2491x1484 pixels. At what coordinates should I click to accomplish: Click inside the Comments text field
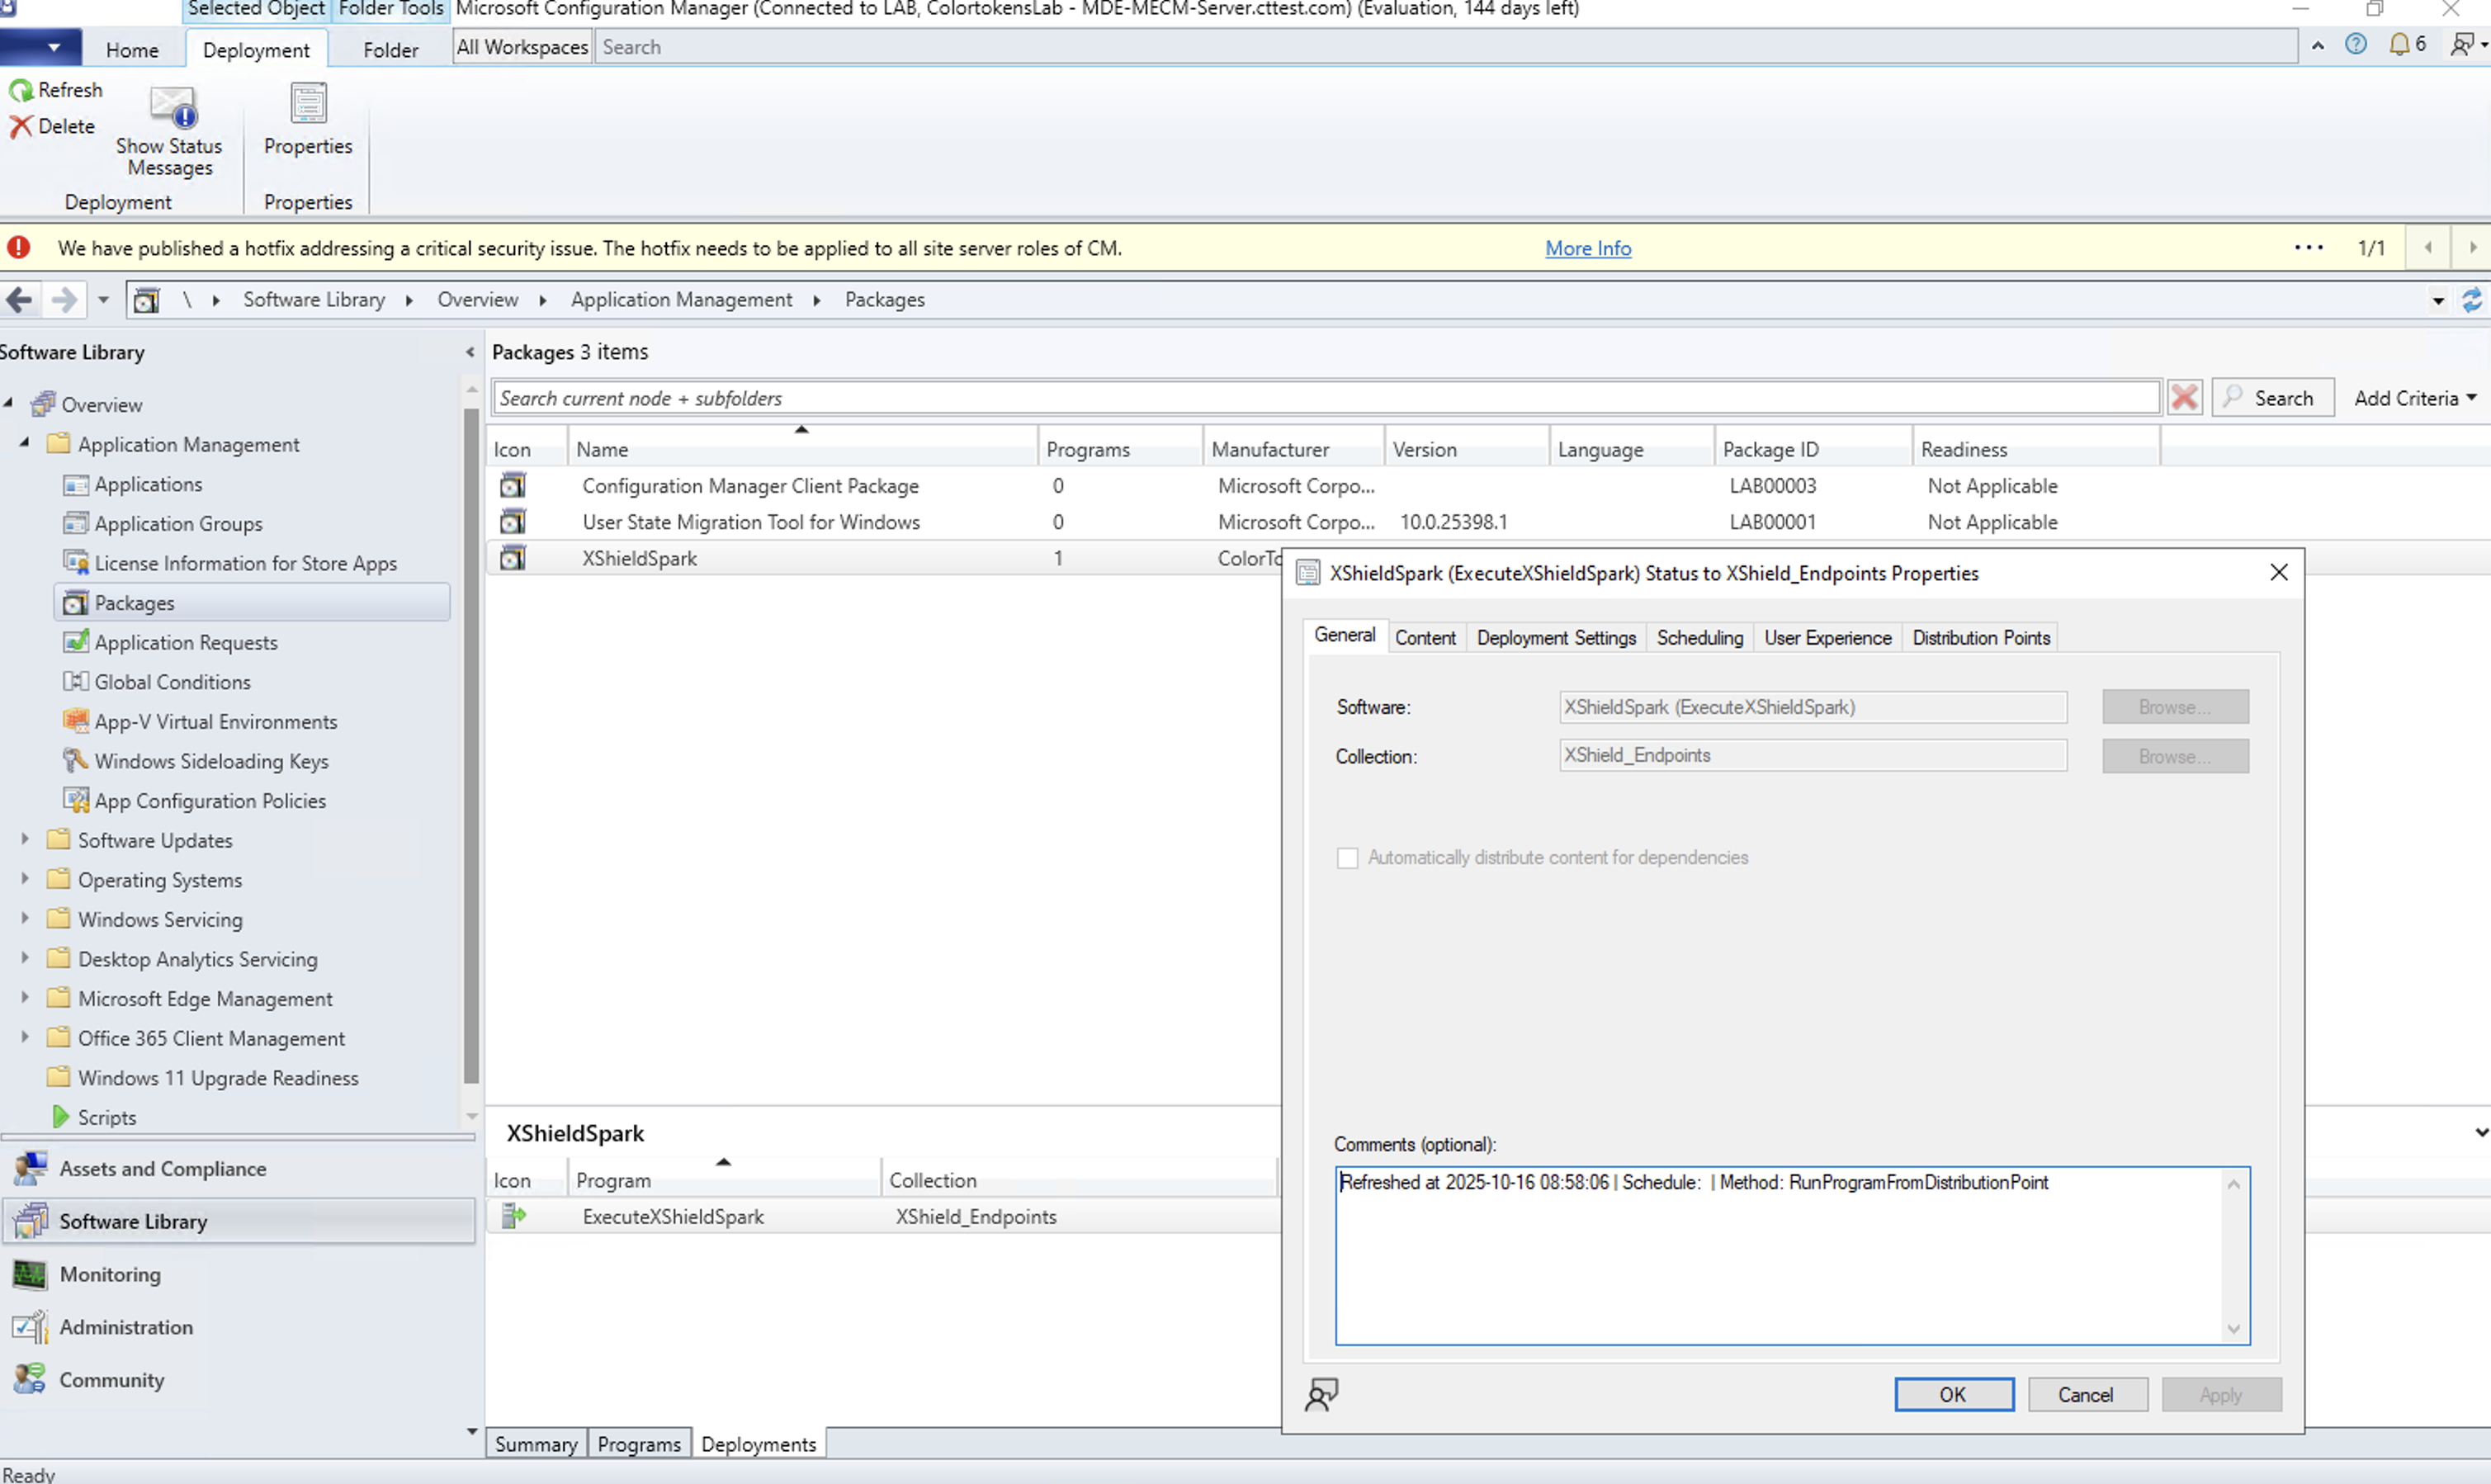(x=1790, y=1255)
